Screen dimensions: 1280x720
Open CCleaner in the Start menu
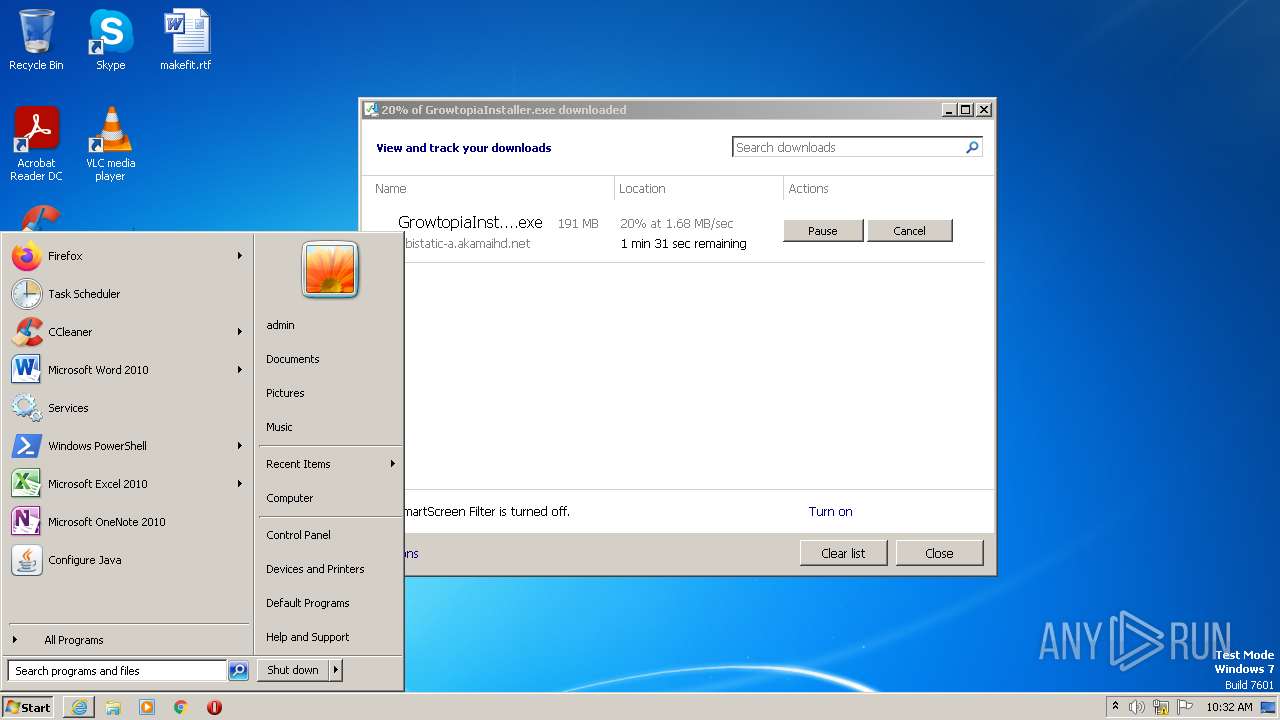(127, 332)
